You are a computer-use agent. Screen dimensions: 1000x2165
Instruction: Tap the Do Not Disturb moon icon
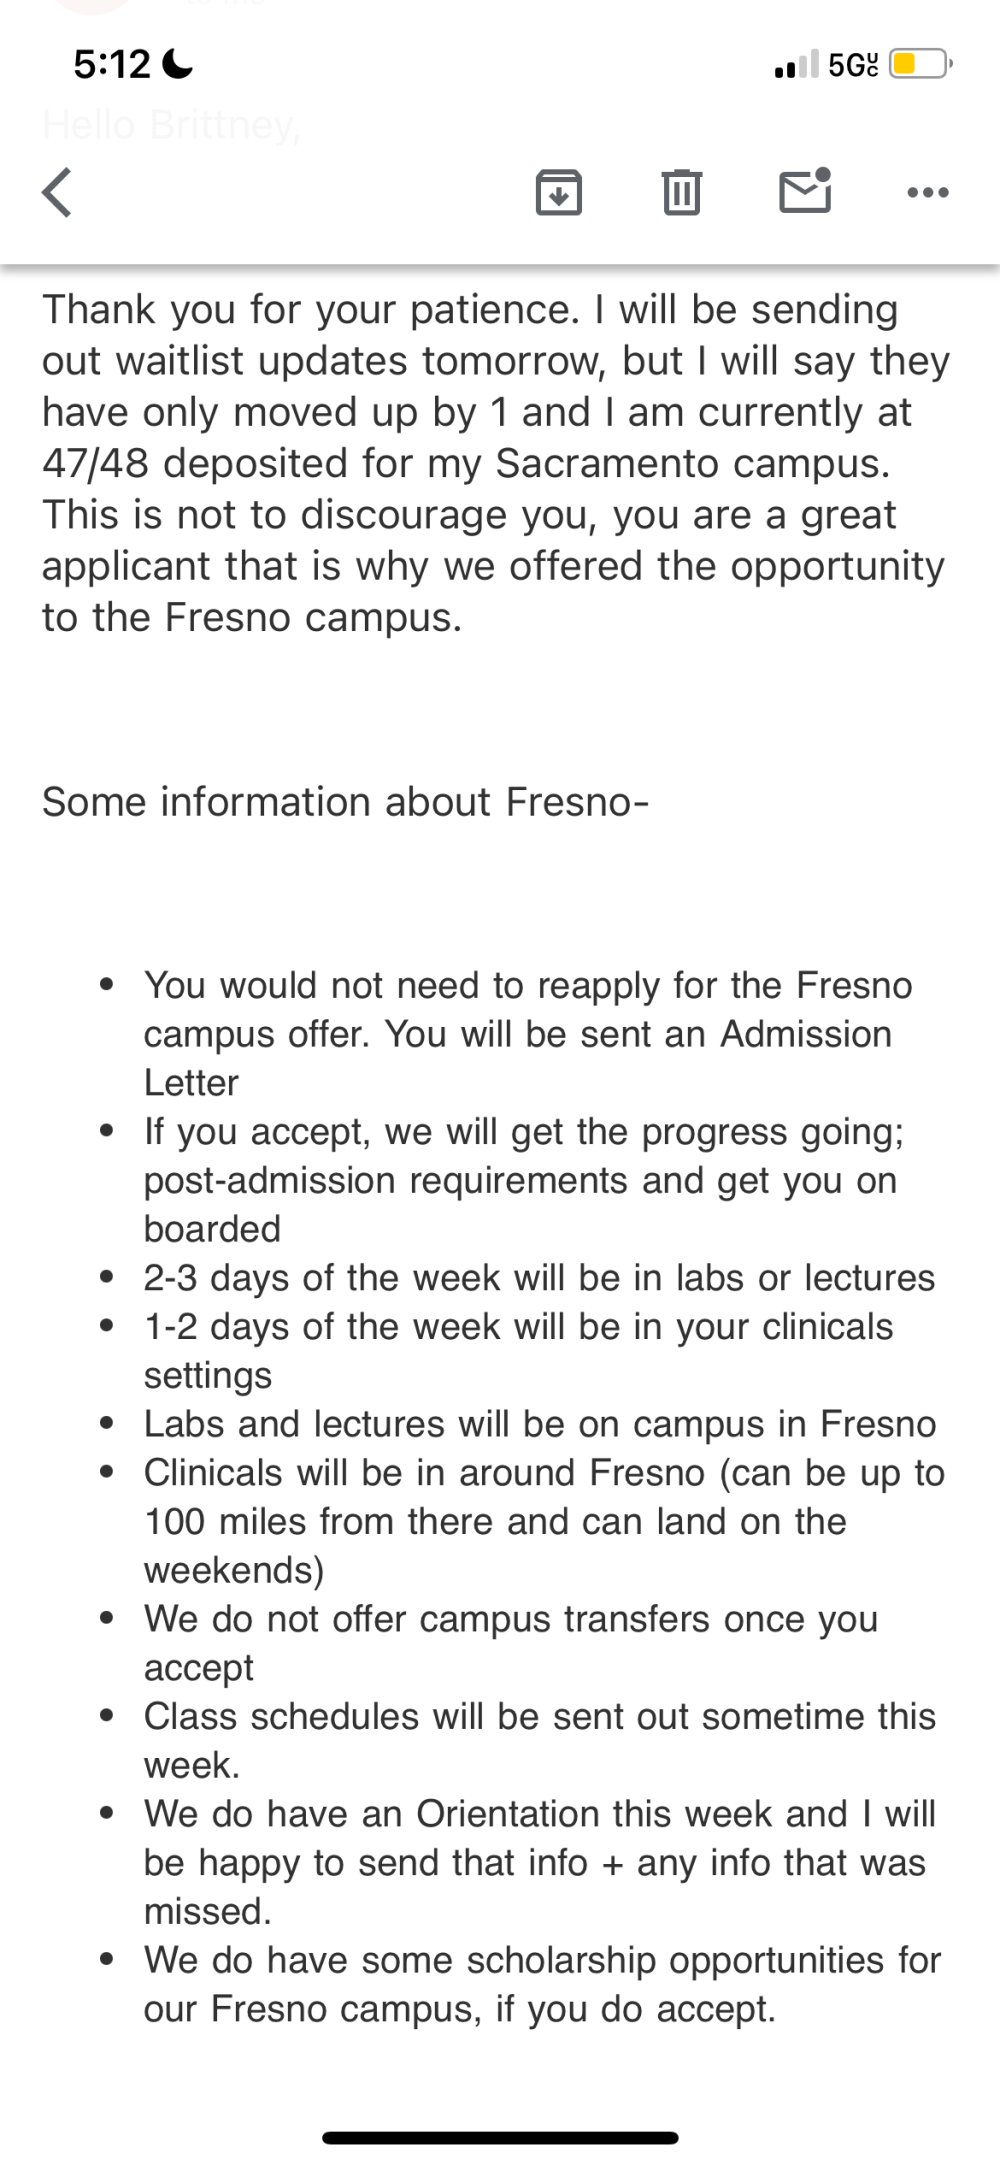(177, 64)
